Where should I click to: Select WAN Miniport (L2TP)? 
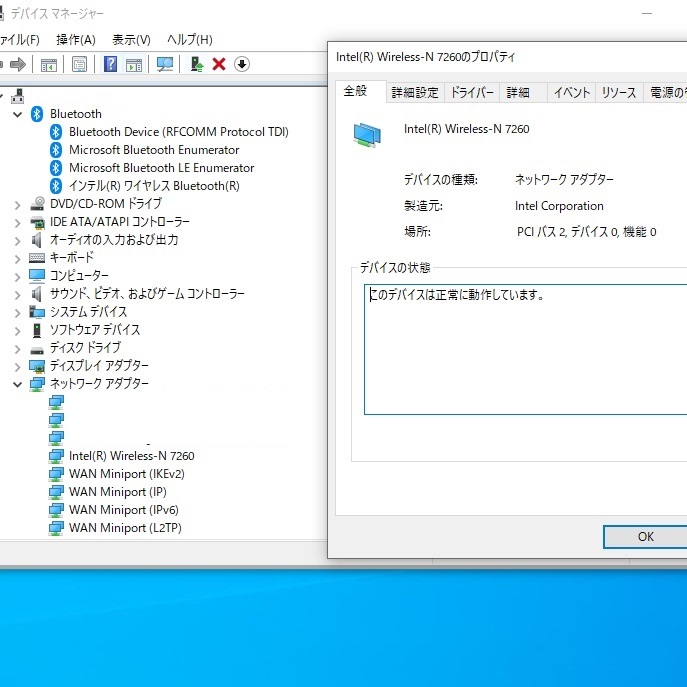(x=125, y=528)
